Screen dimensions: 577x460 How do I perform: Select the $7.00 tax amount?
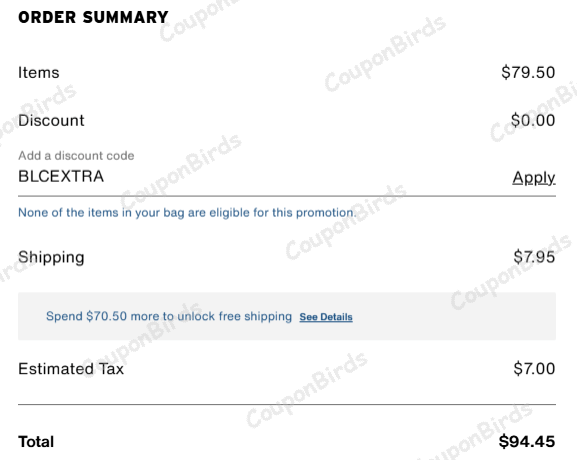click(534, 368)
